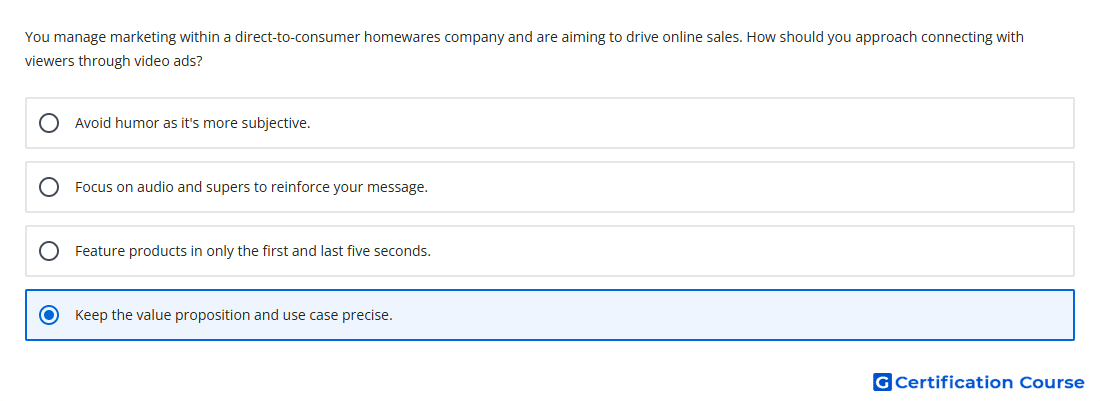Click empty space inside the 'Avoid humor' option box
Image resolution: width=1100 pixels, height=401 pixels.
click(x=702, y=123)
